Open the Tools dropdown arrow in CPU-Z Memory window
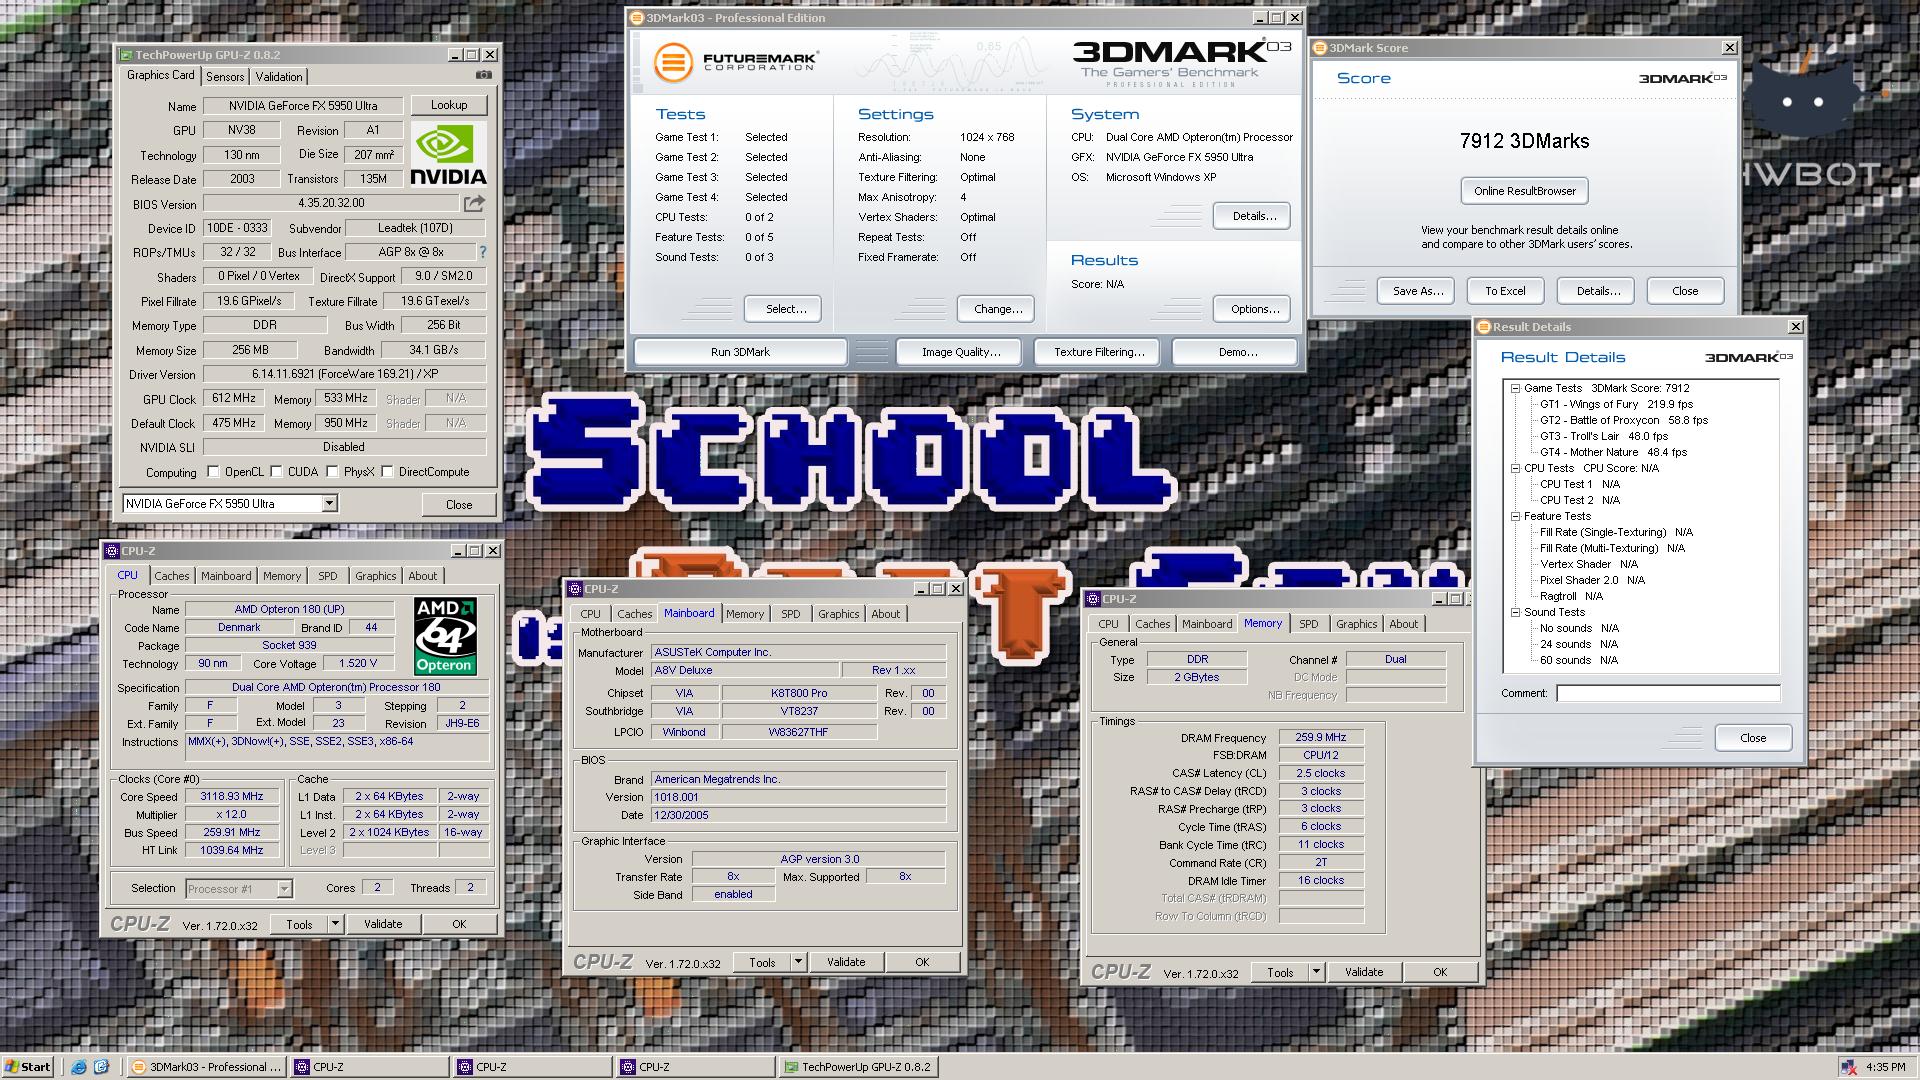 [1316, 972]
